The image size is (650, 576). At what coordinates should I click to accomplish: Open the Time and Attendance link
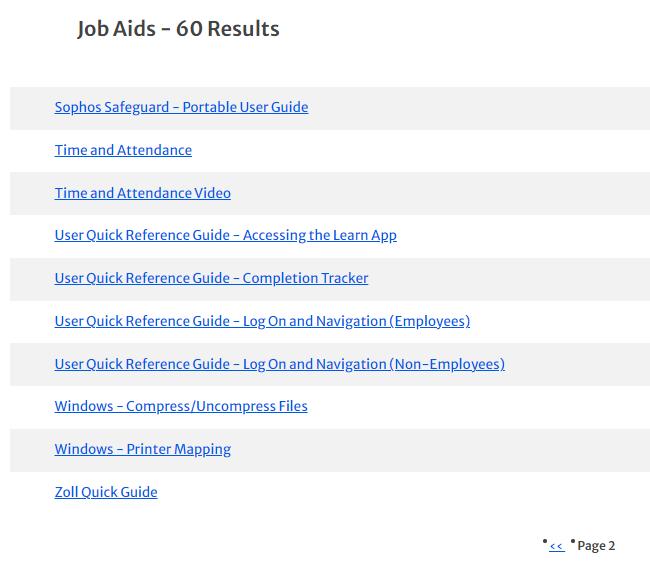(x=123, y=150)
